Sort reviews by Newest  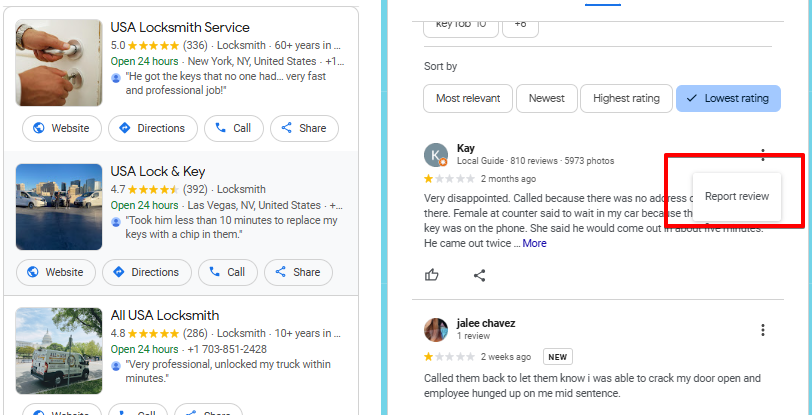coord(546,98)
